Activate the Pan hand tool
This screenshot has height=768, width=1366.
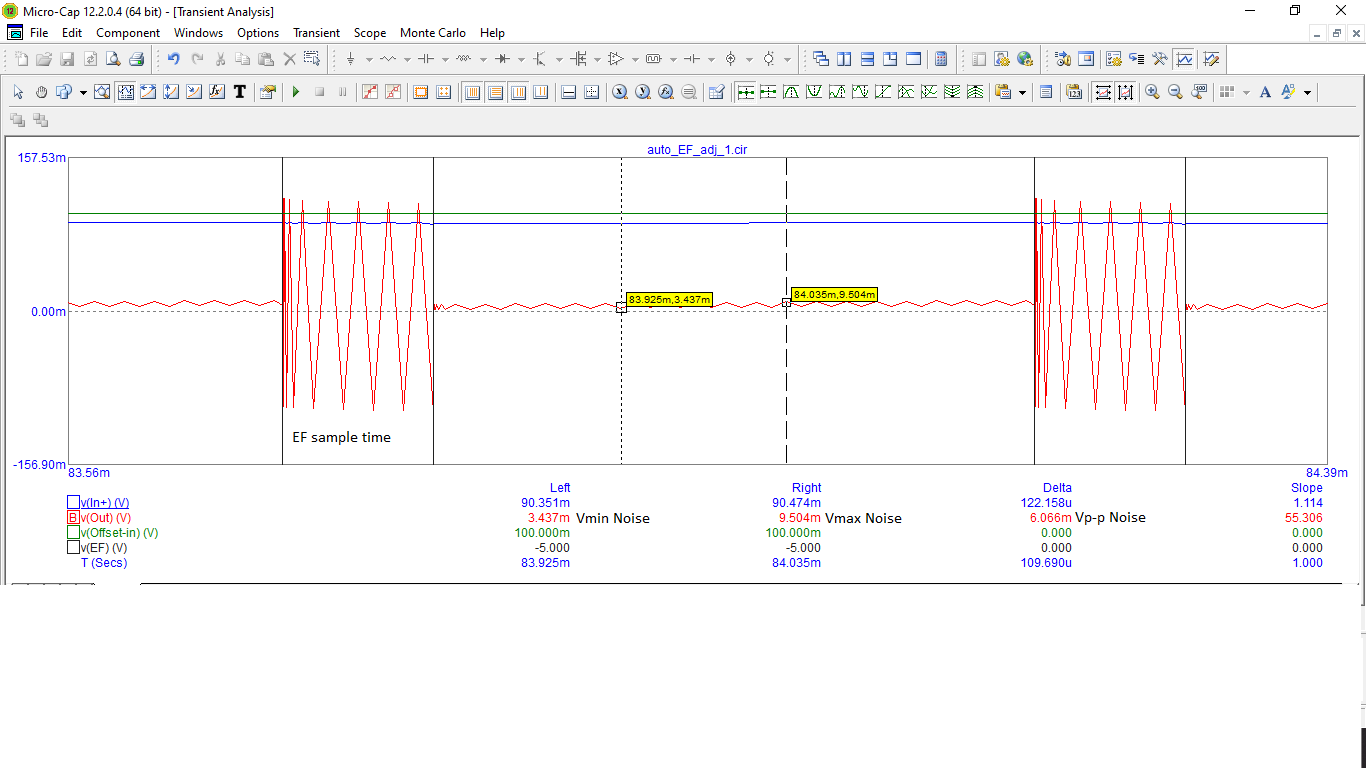click(41, 92)
